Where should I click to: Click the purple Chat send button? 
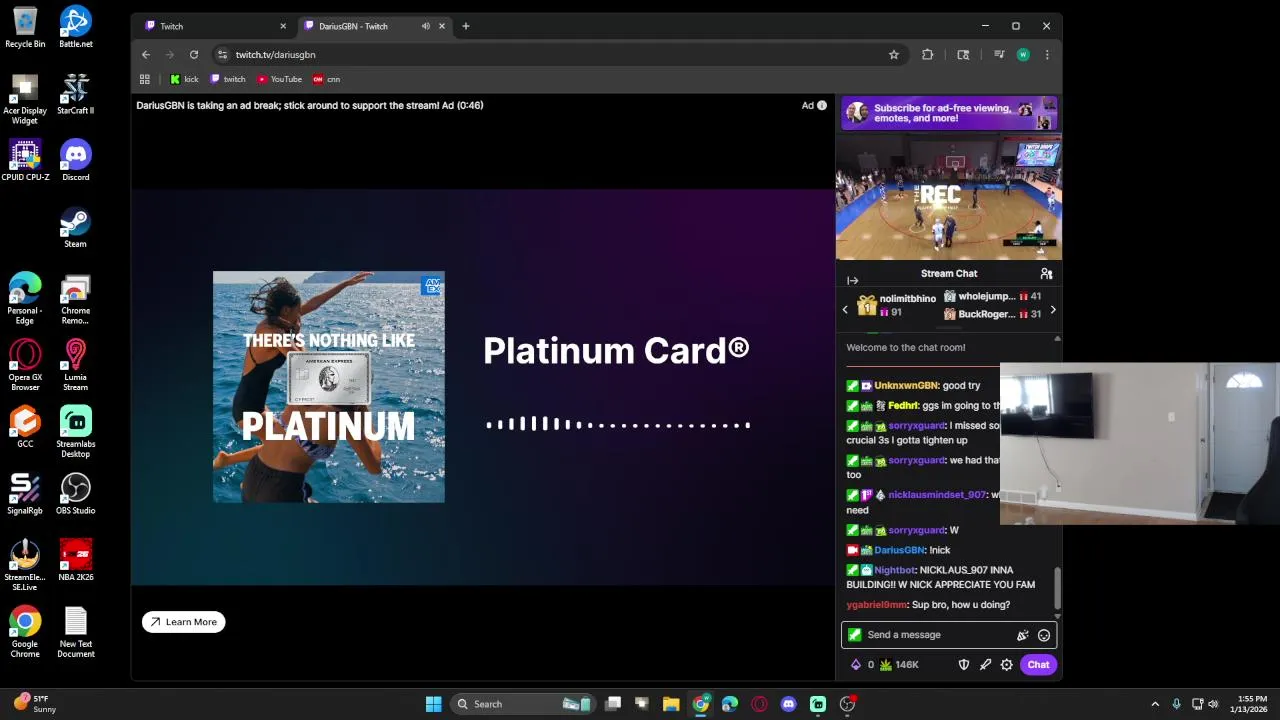[x=1038, y=665]
